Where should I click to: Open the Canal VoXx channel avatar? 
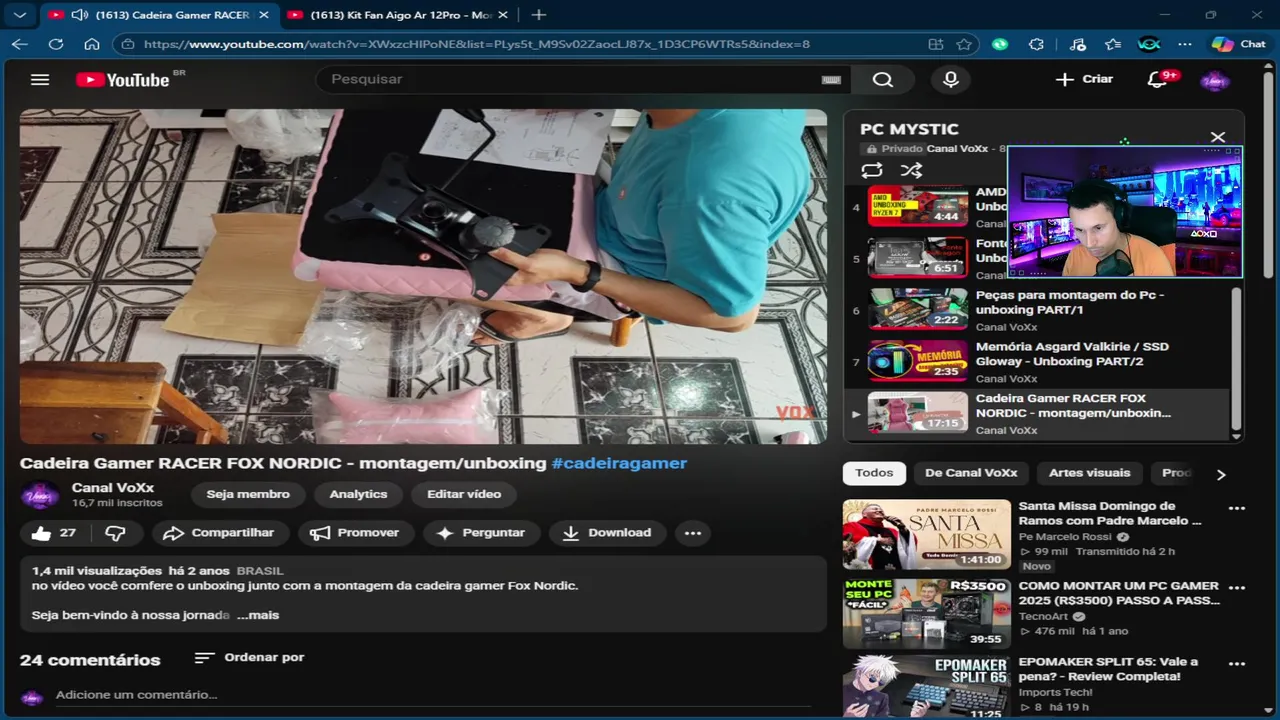pos(40,496)
